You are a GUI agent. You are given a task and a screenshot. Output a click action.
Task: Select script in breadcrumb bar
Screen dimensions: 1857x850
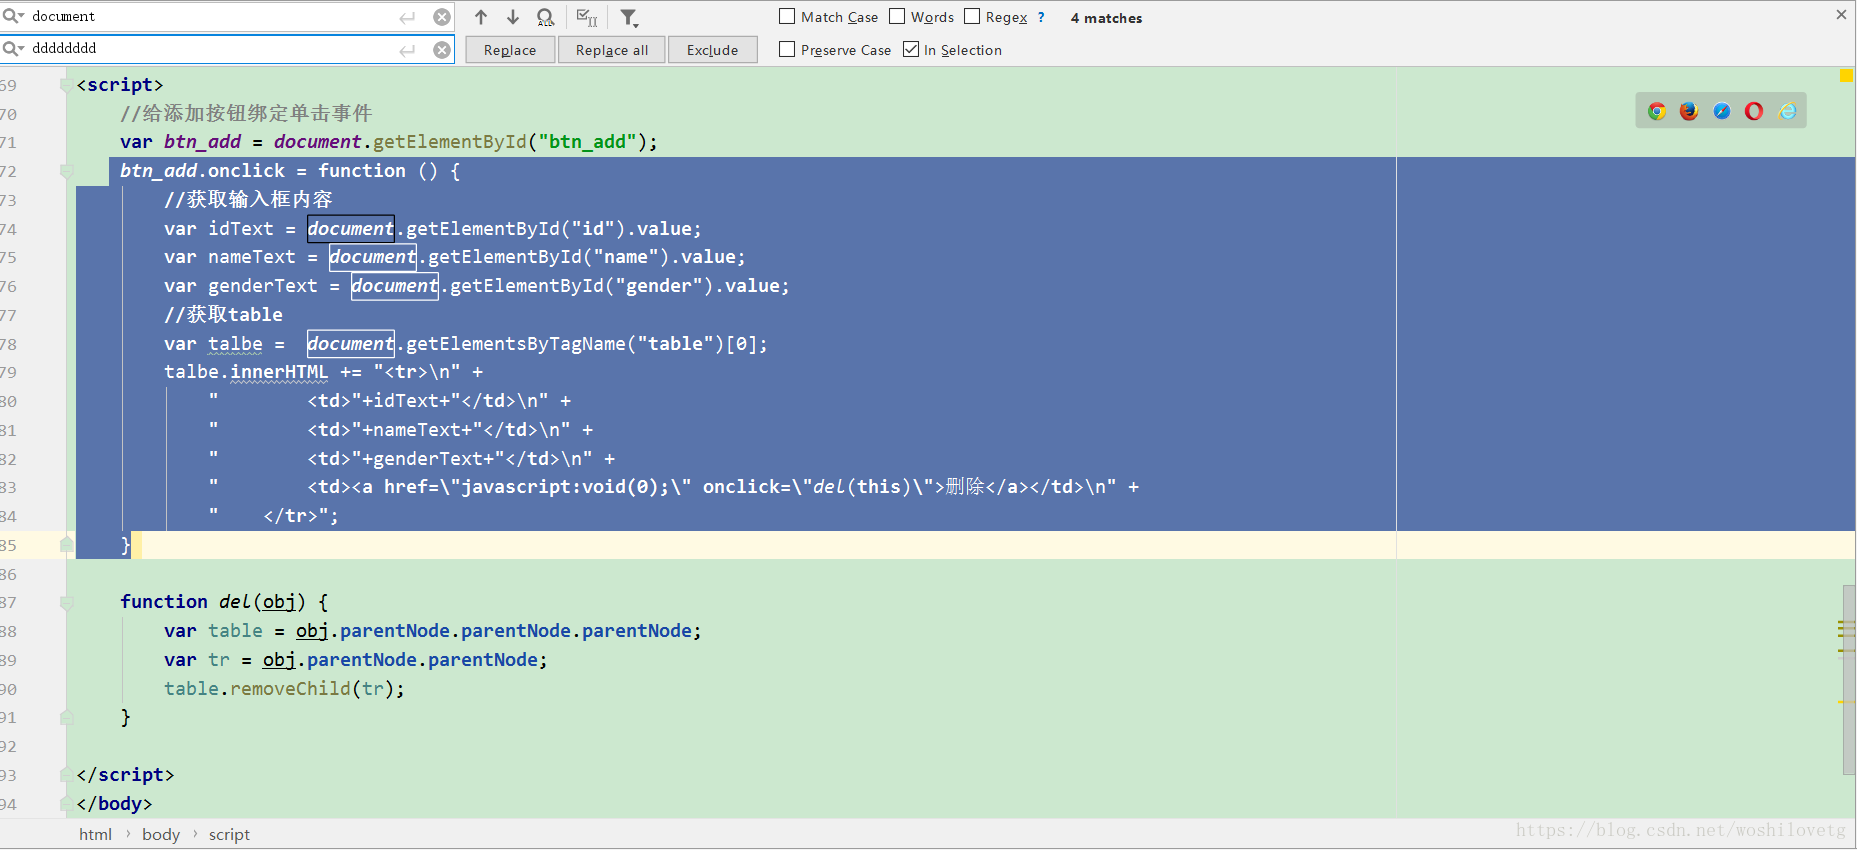point(229,834)
